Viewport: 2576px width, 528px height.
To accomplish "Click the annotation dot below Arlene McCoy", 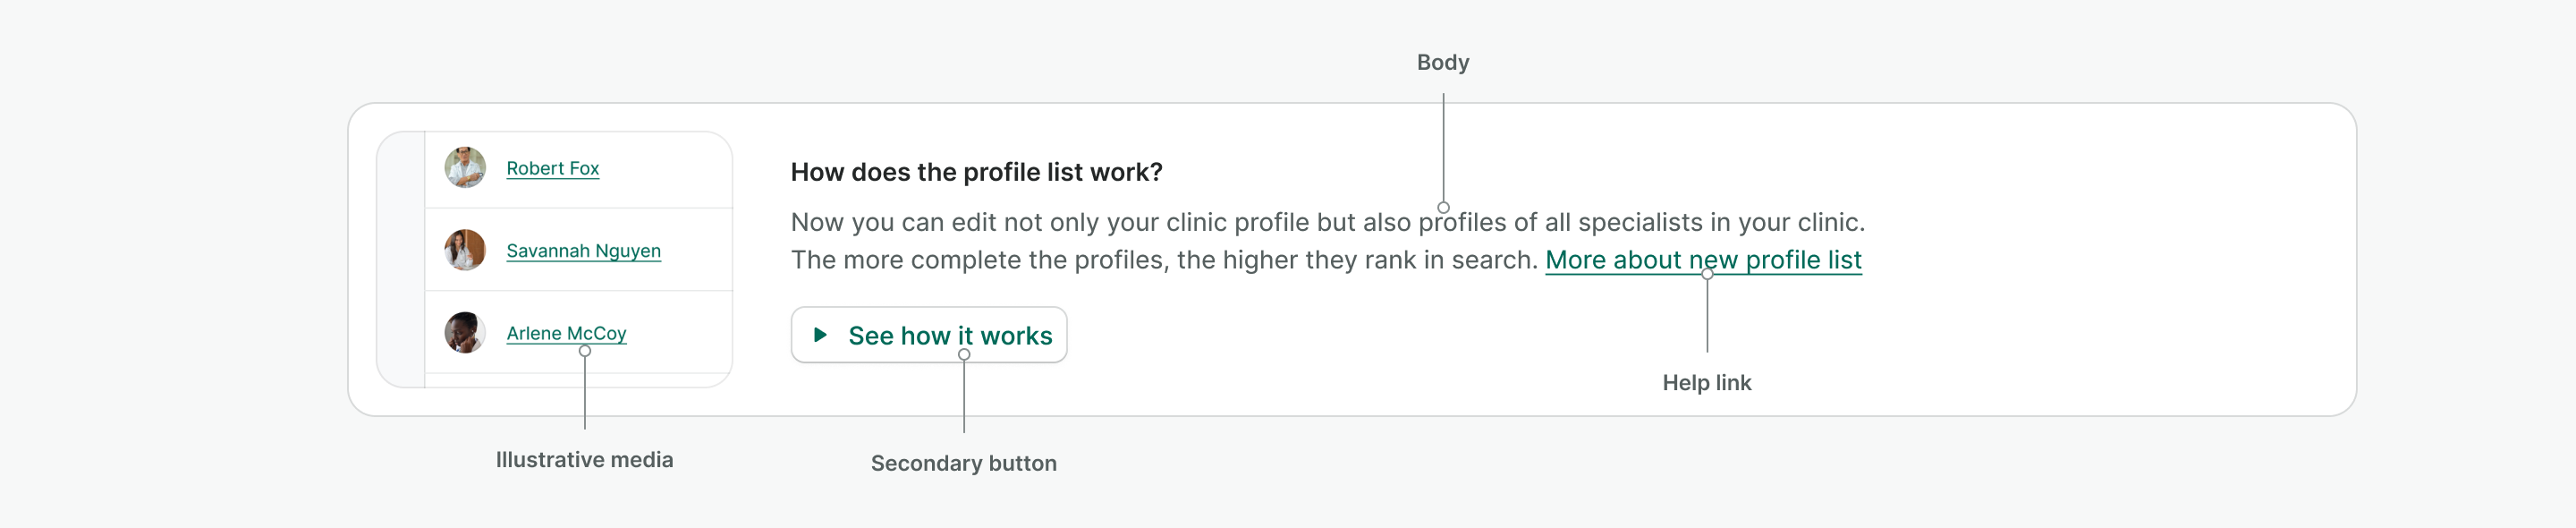I will (x=585, y=351).
